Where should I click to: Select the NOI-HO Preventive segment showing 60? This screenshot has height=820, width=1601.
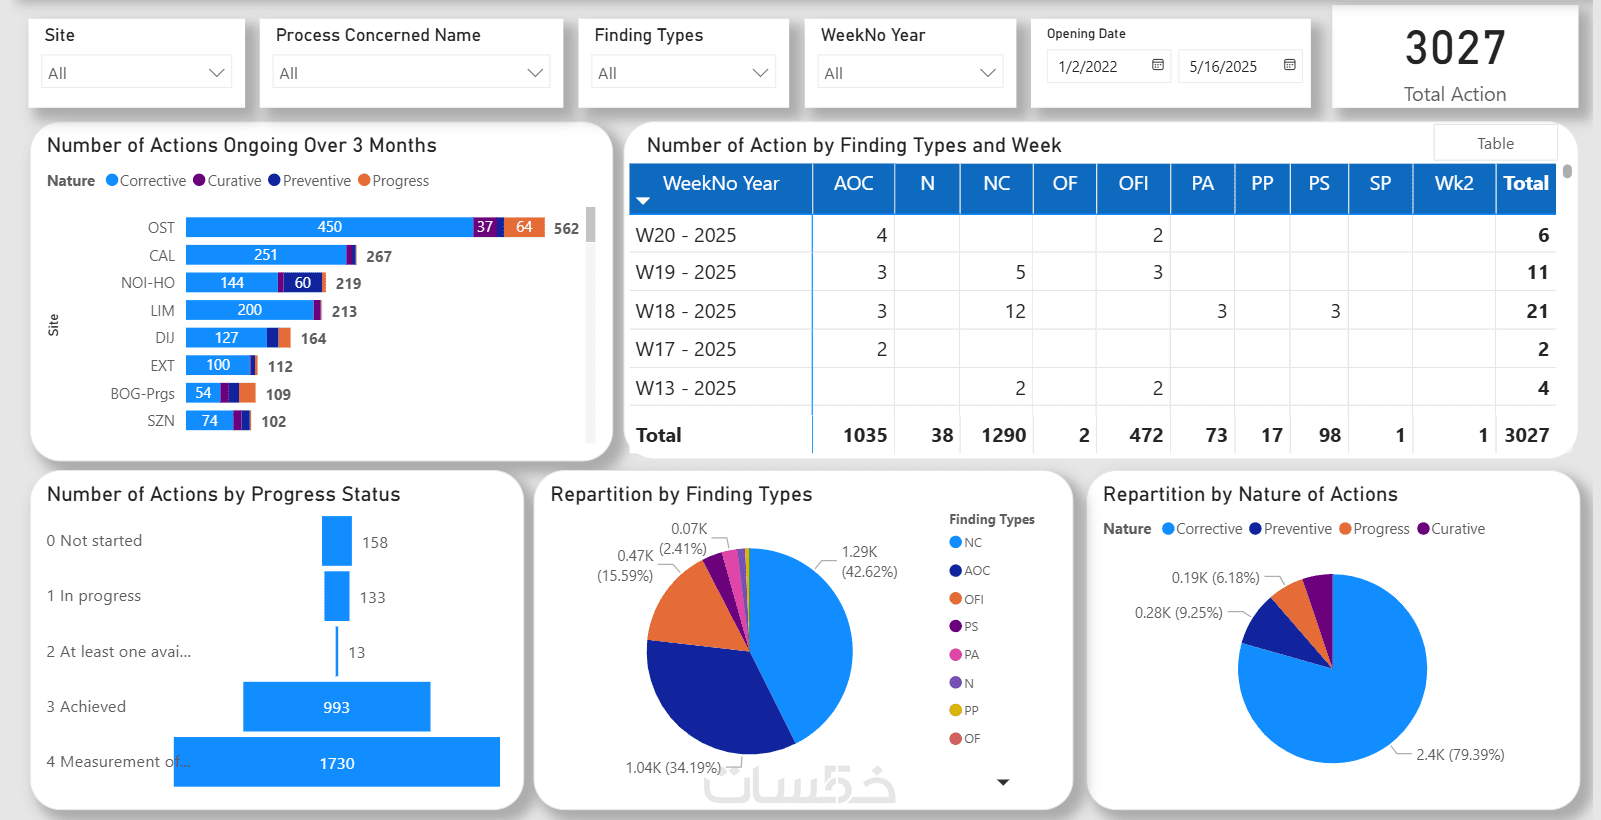(303, 283)
